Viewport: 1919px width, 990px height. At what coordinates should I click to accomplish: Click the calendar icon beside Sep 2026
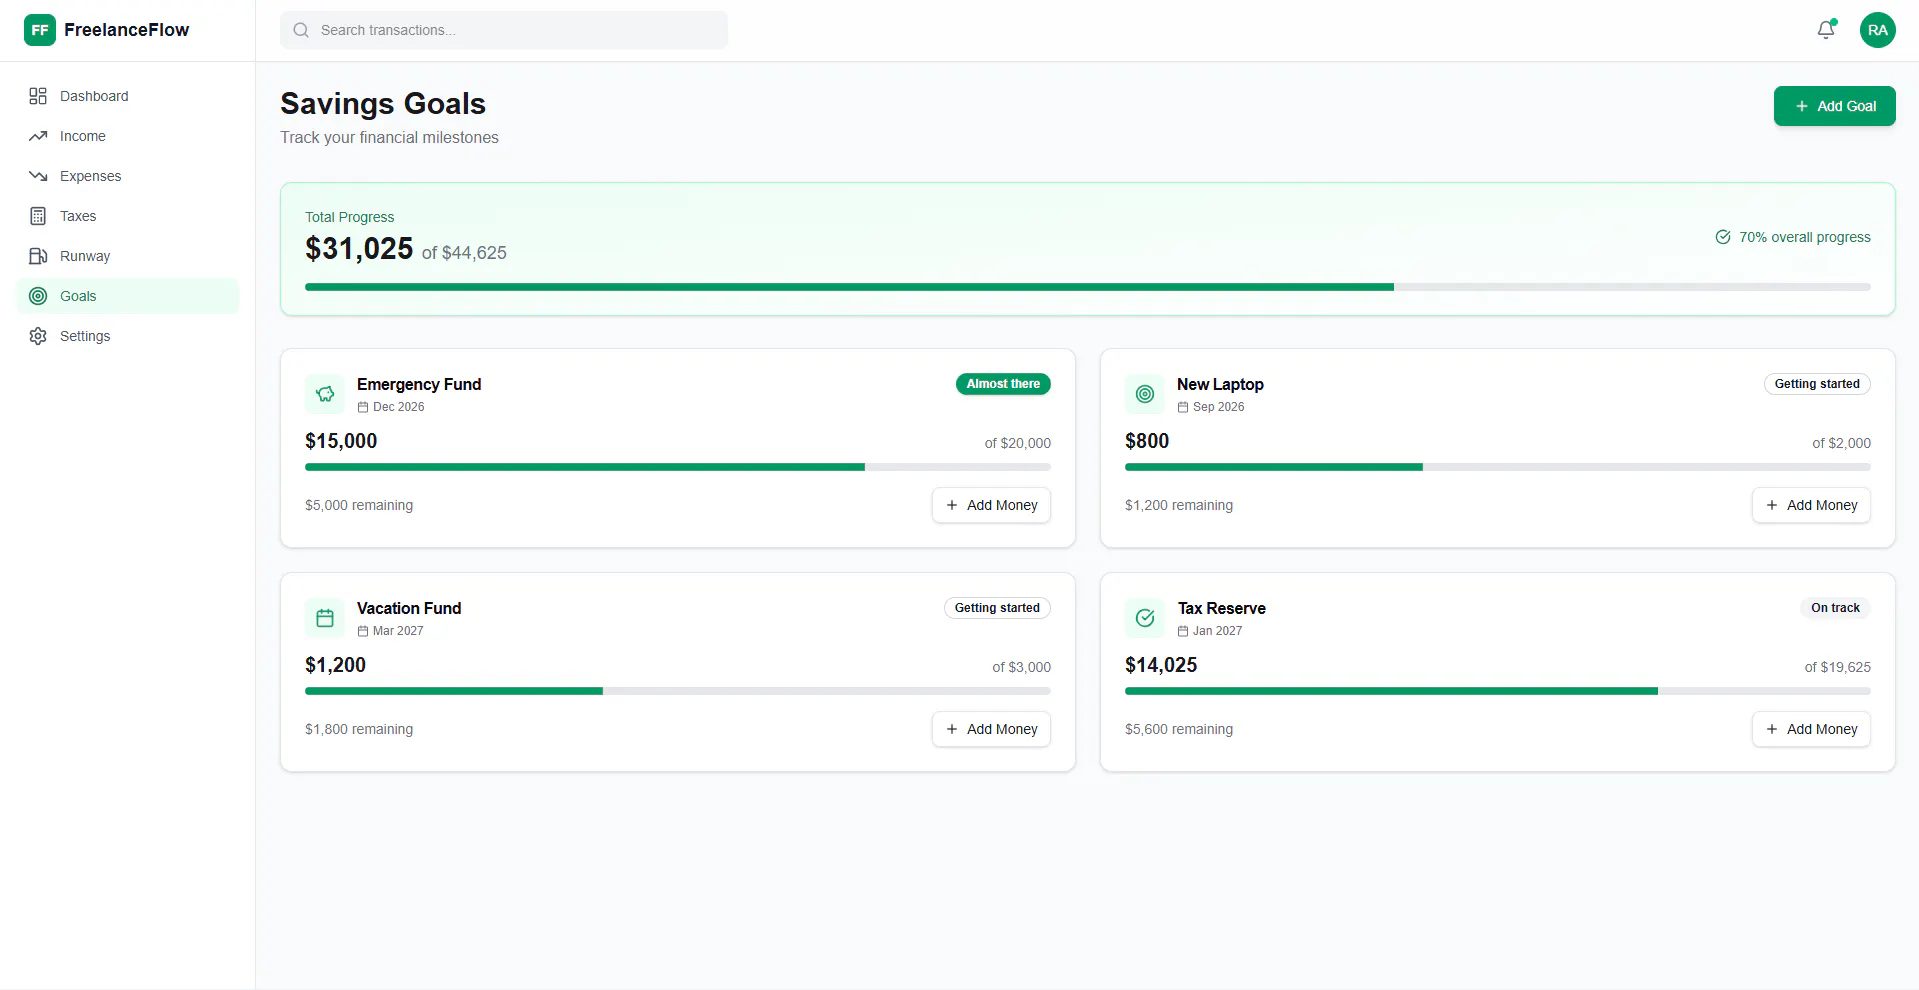click(1183, 407)
